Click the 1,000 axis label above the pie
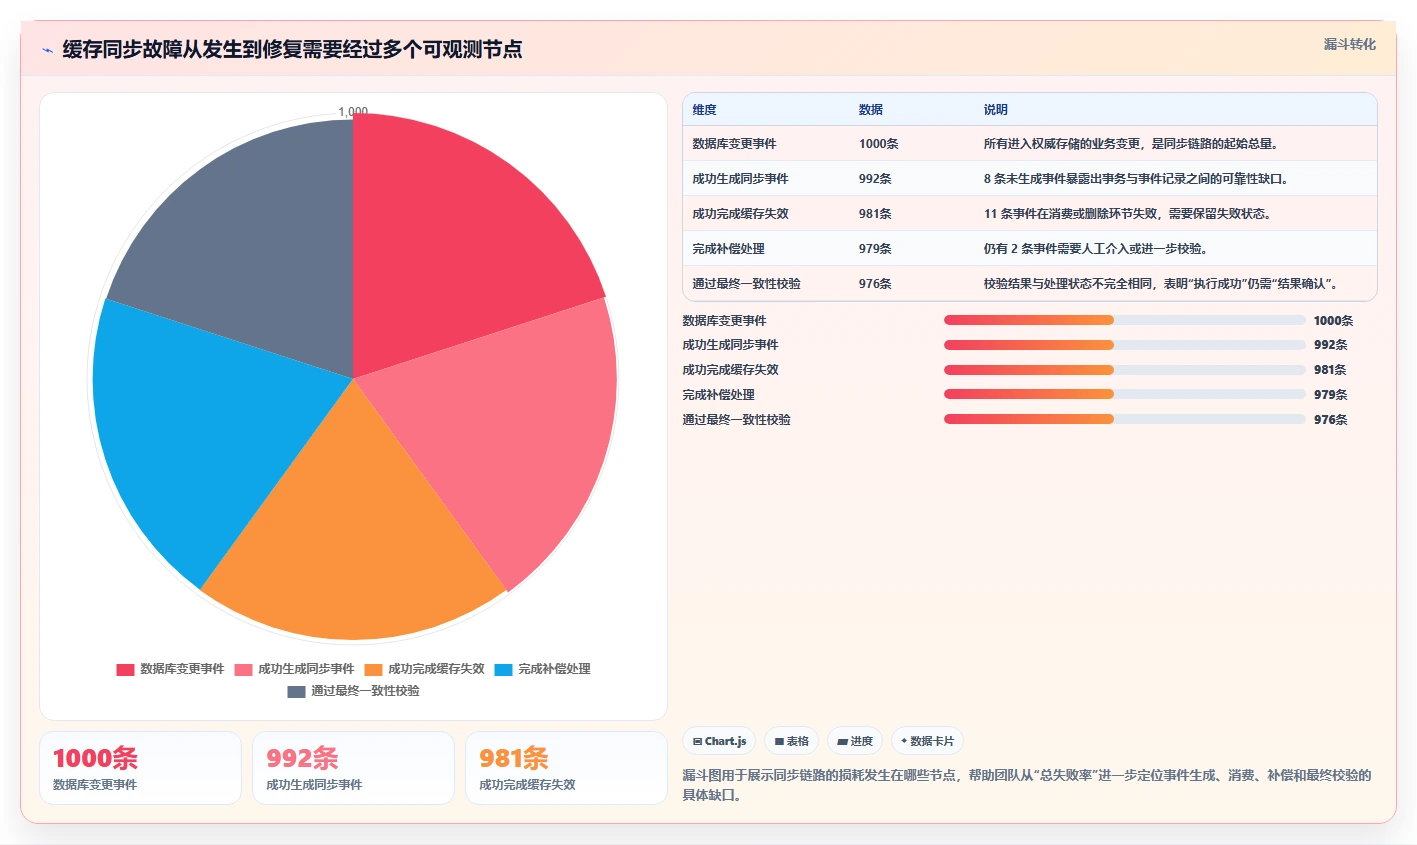The image size is (1417, 845). click(353, 112)
